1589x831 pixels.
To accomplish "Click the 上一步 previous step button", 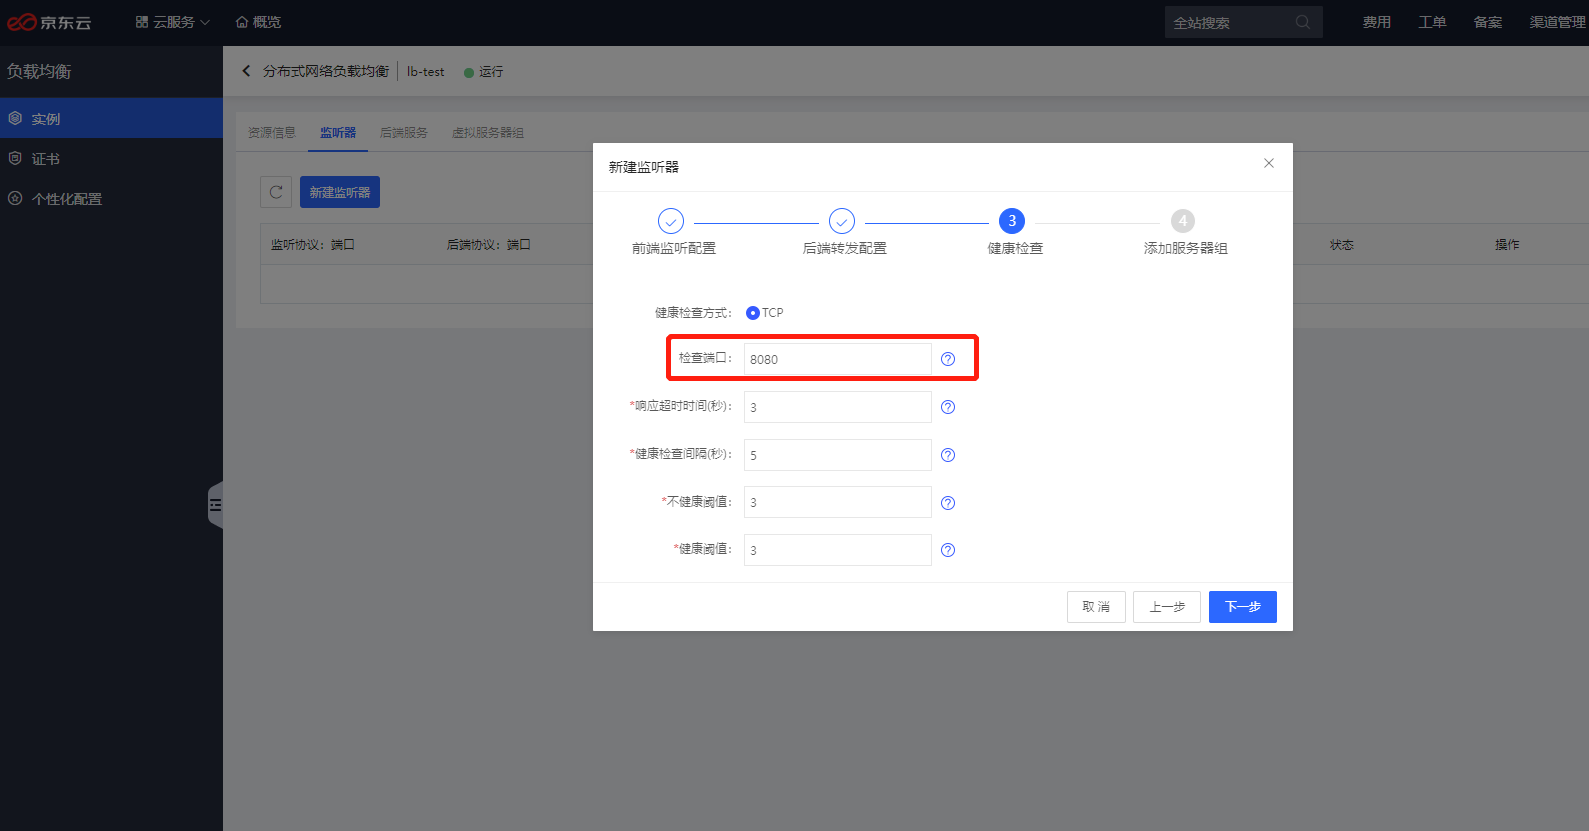I will tap(1167, 607).
